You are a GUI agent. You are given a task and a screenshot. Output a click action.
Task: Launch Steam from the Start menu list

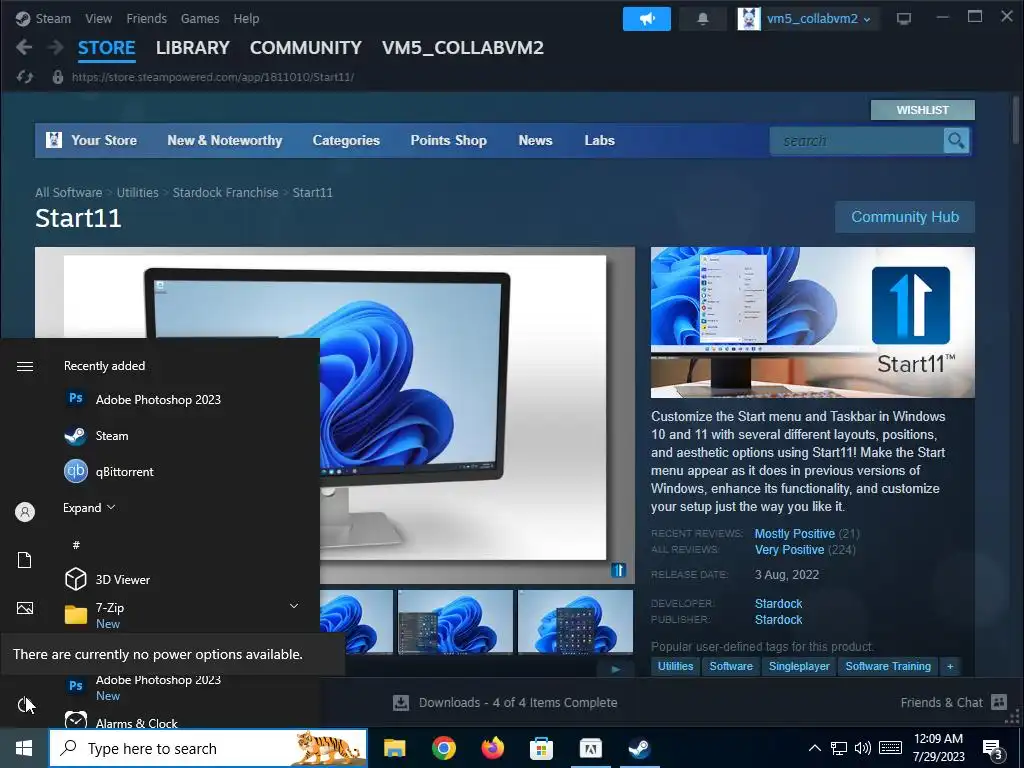coord(97,436)
